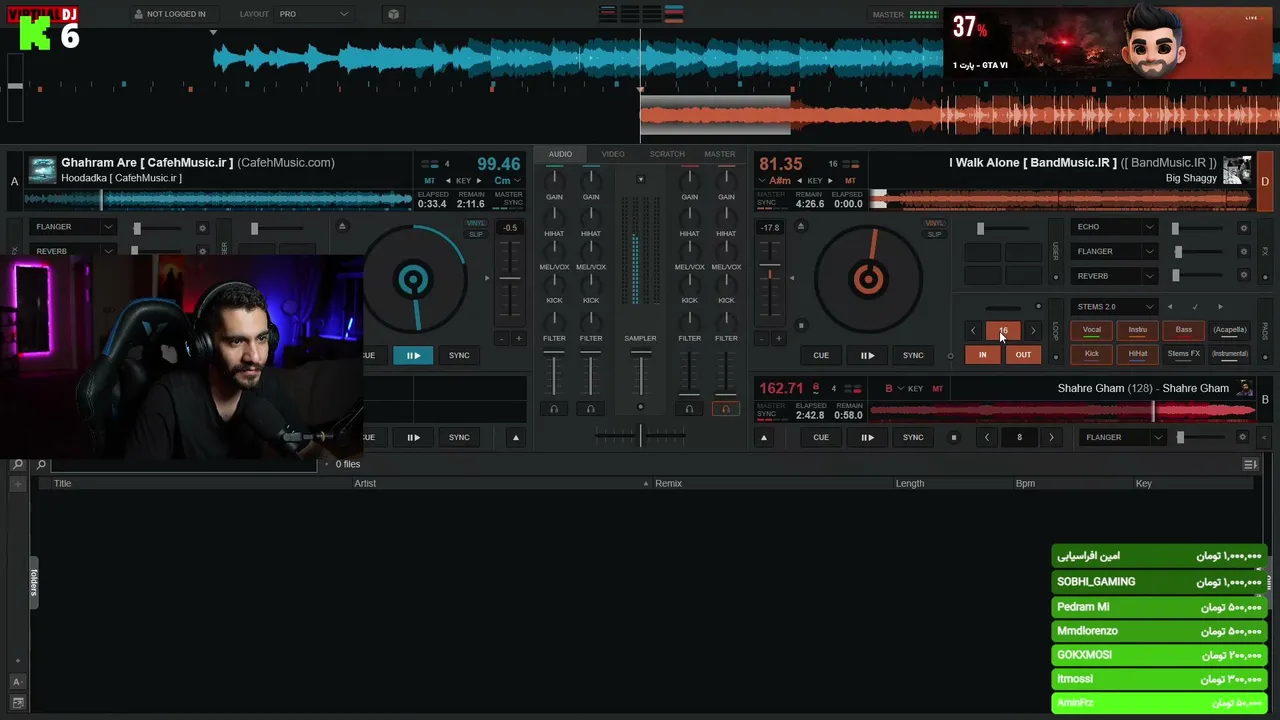The height and width of the screenshot is (720, 1280).
Task: Click the tempo lock icon on deck B
Action: [x=816, y=388]
